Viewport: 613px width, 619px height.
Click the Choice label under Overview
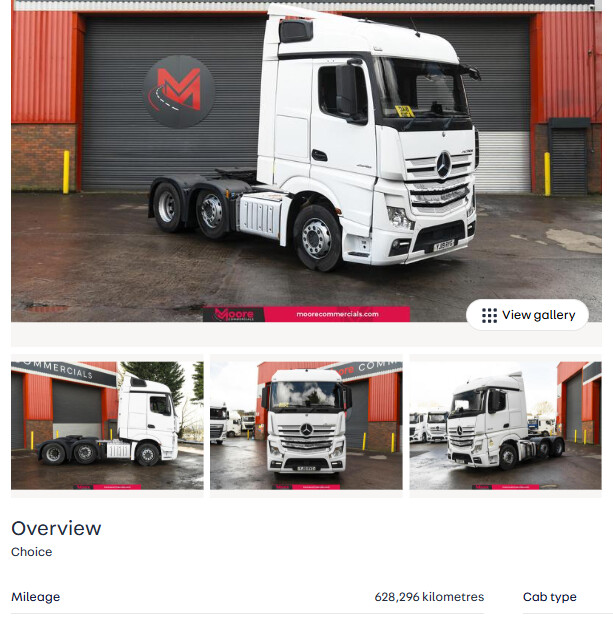[32, 552]
